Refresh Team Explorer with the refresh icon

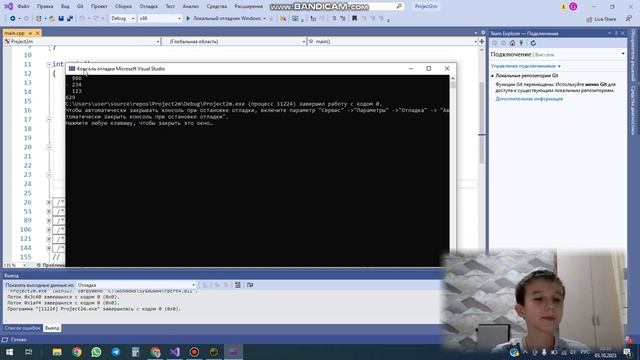533,43
